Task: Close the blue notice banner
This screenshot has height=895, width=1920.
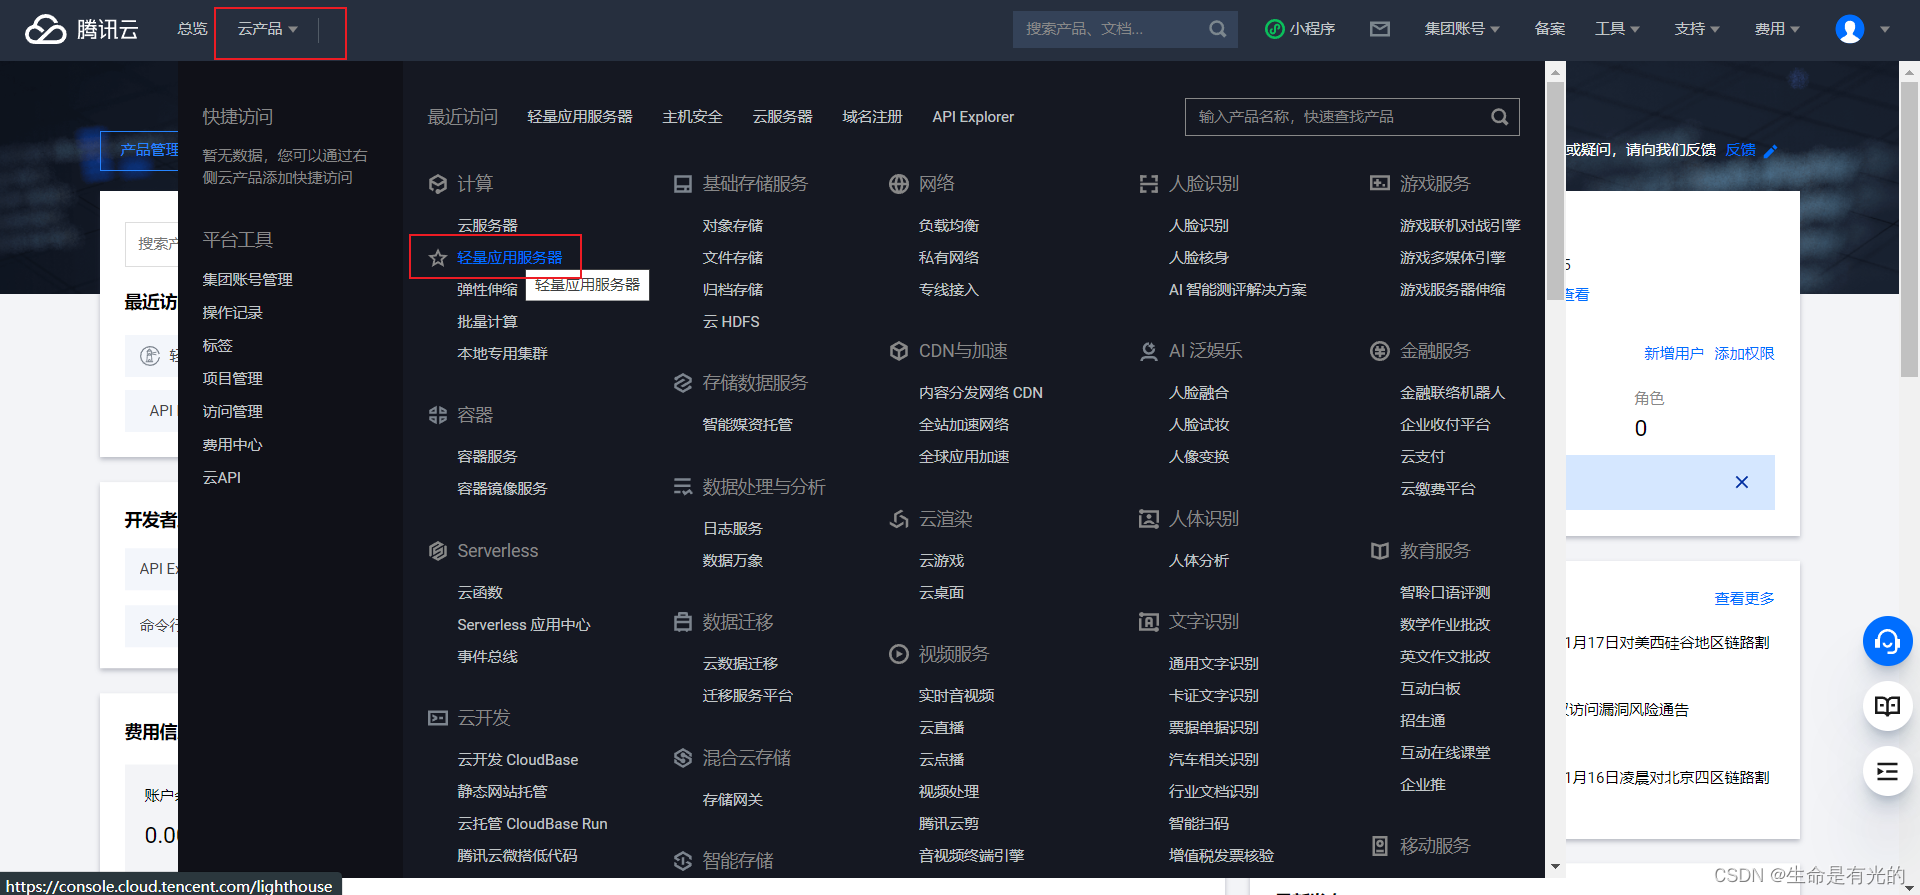Action: 1742,482
